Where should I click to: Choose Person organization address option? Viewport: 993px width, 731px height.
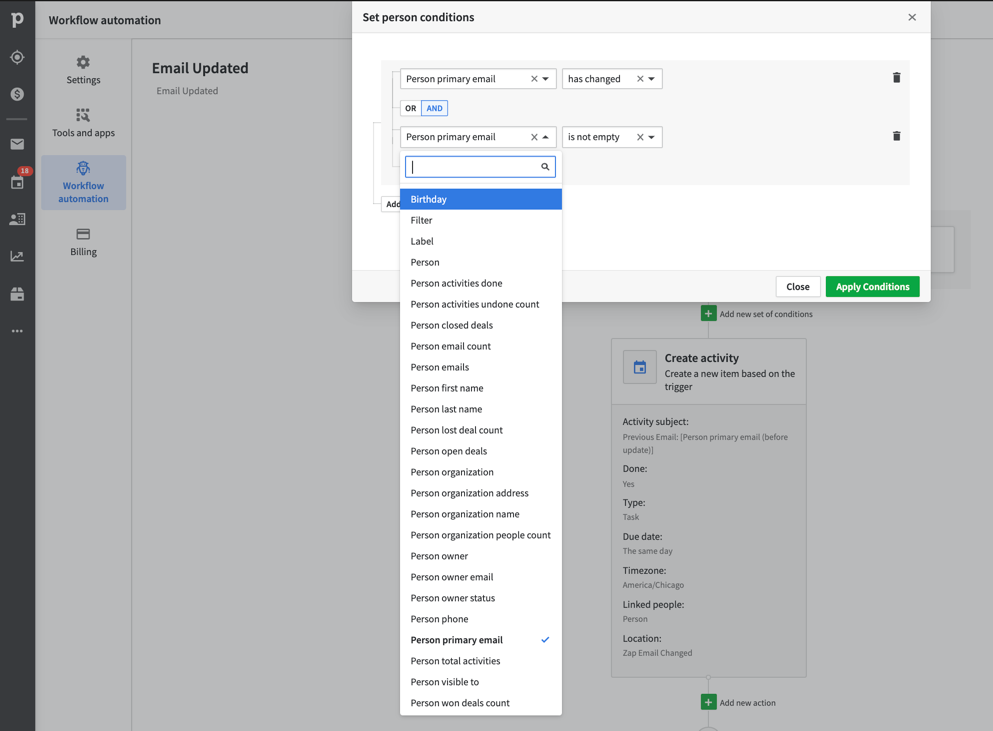(481, 492)
